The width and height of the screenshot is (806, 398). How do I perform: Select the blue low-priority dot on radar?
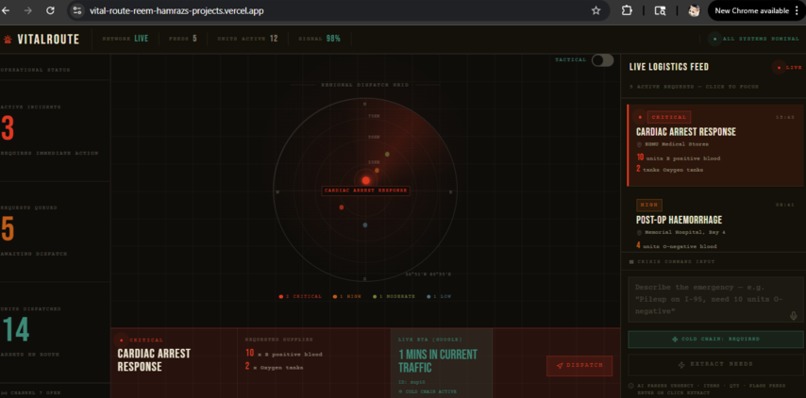click(x=365, y=225)
